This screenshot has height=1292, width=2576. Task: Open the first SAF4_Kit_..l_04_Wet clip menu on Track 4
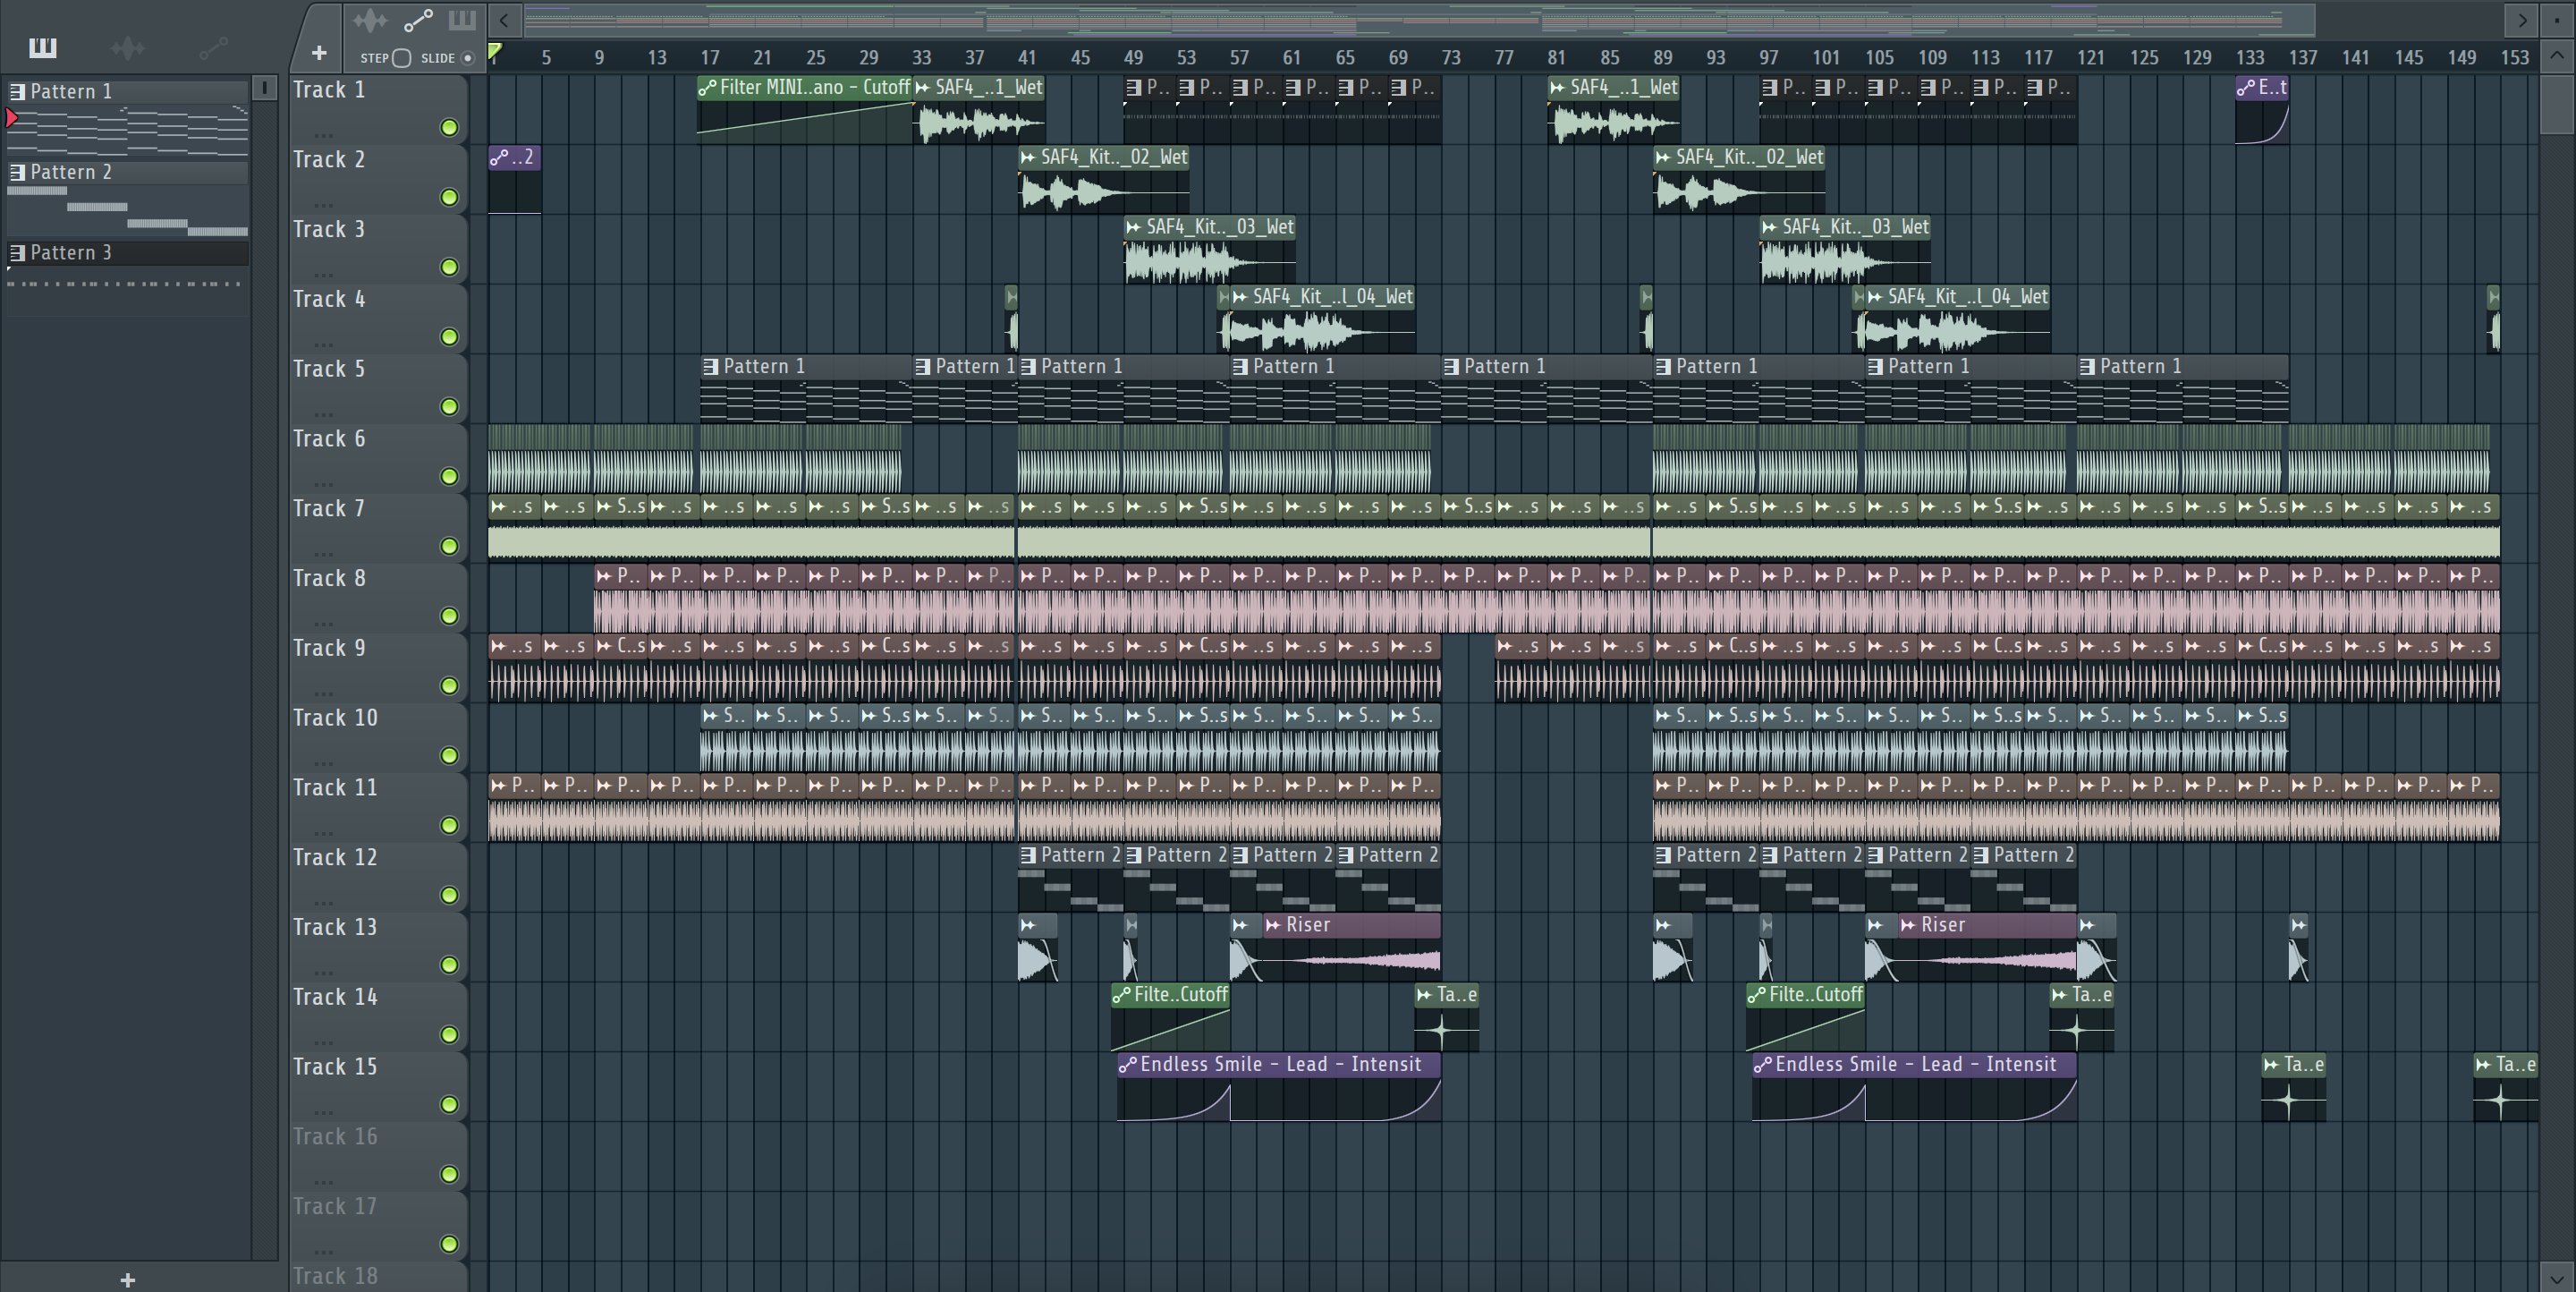[1240, 297]
